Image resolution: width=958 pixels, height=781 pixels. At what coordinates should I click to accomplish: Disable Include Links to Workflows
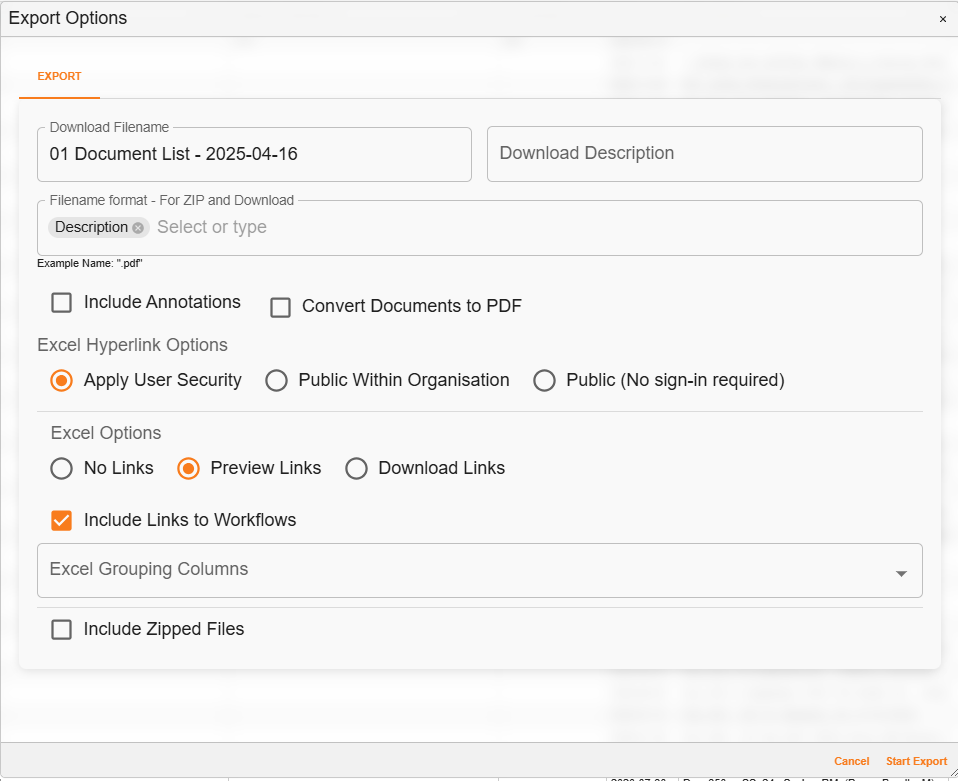[x=61, y=520]
